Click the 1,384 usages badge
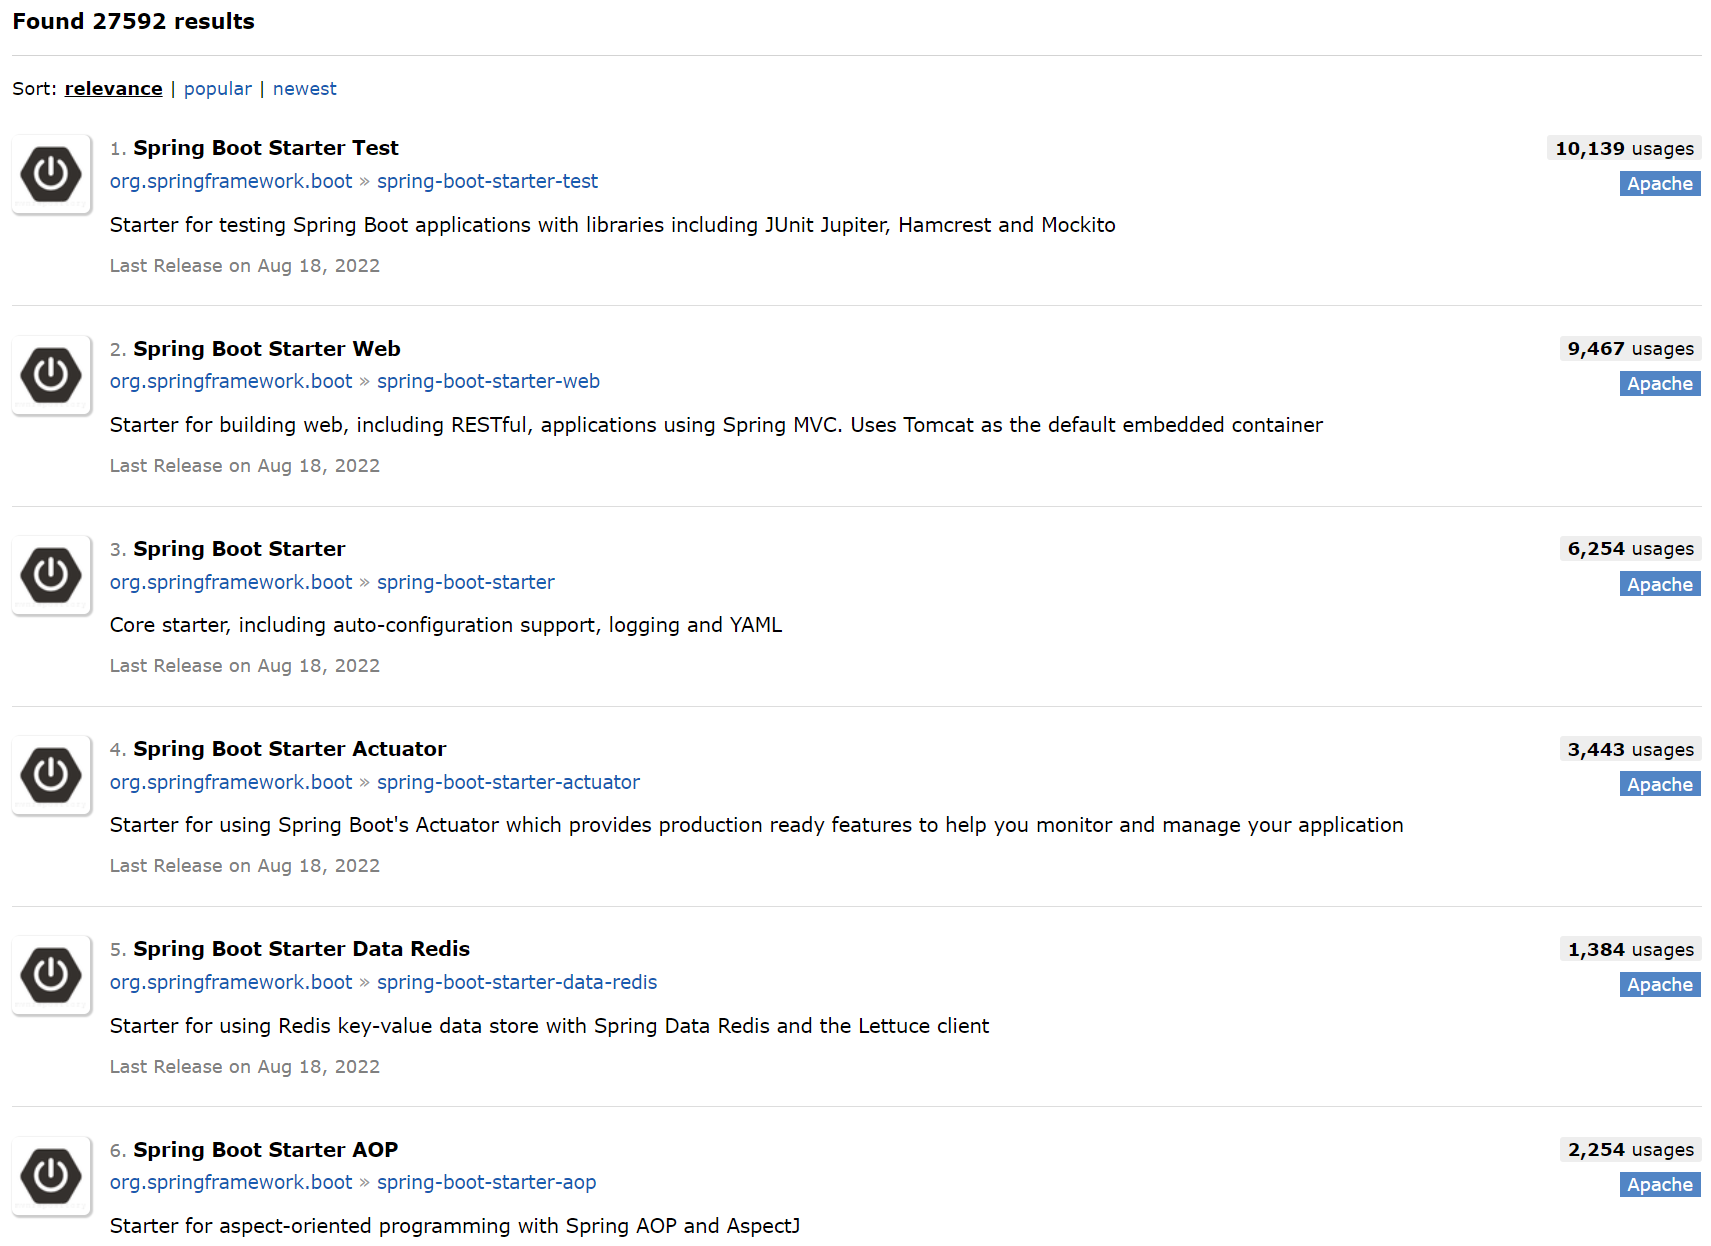The image size is (1711, 1246). pos(1630,950)
